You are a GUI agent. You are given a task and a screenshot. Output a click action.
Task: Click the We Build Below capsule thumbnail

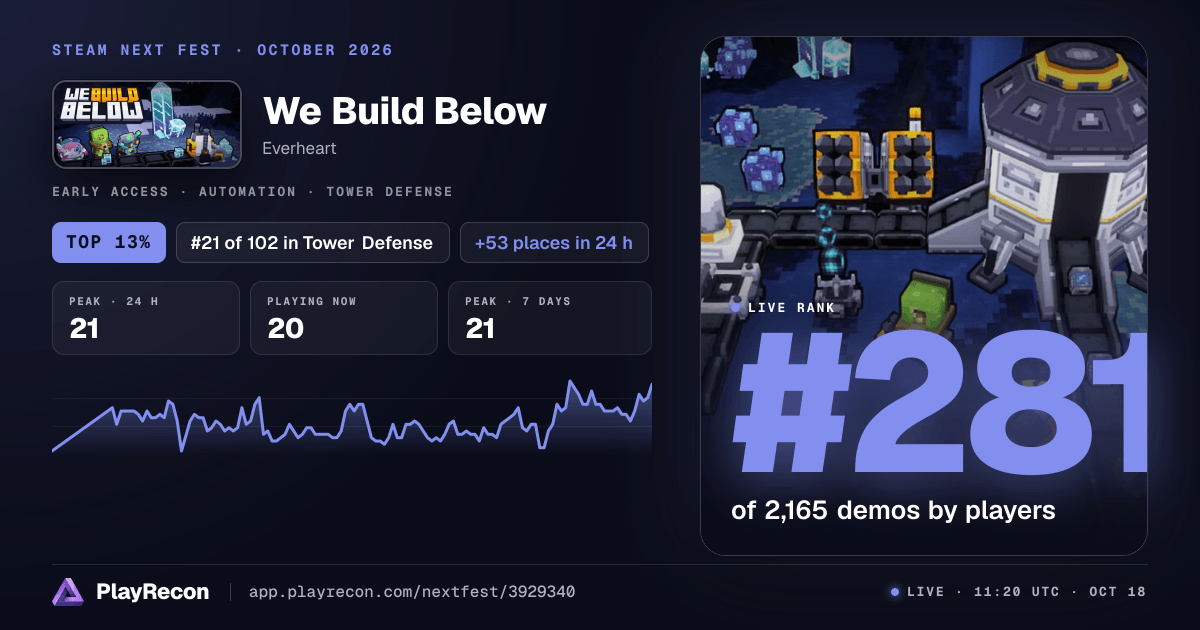[146, 124]
